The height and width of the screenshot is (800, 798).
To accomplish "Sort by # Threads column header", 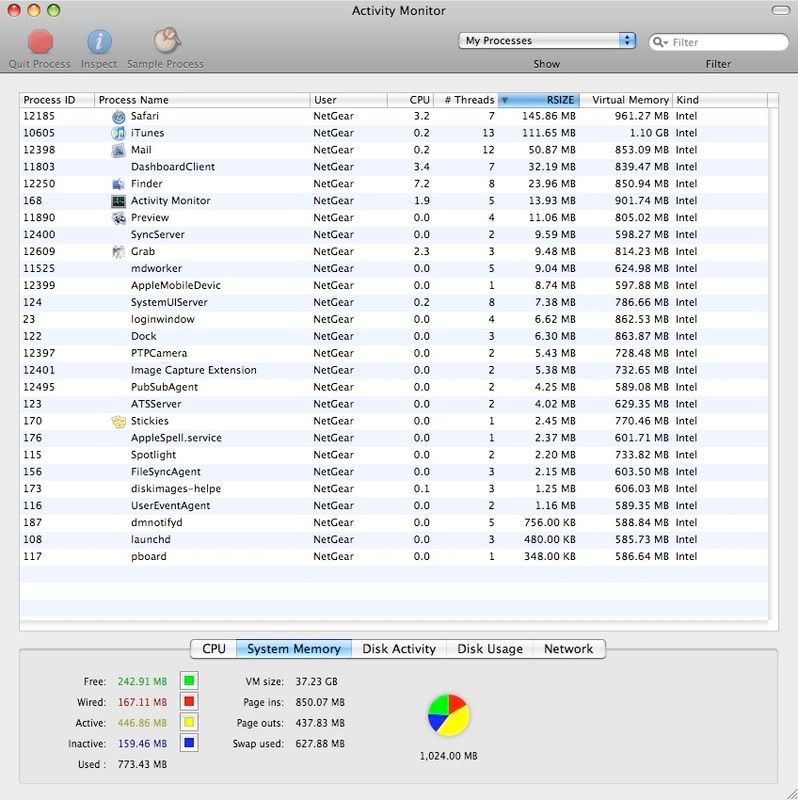I will pyautogui.click(x=466, y=100).
